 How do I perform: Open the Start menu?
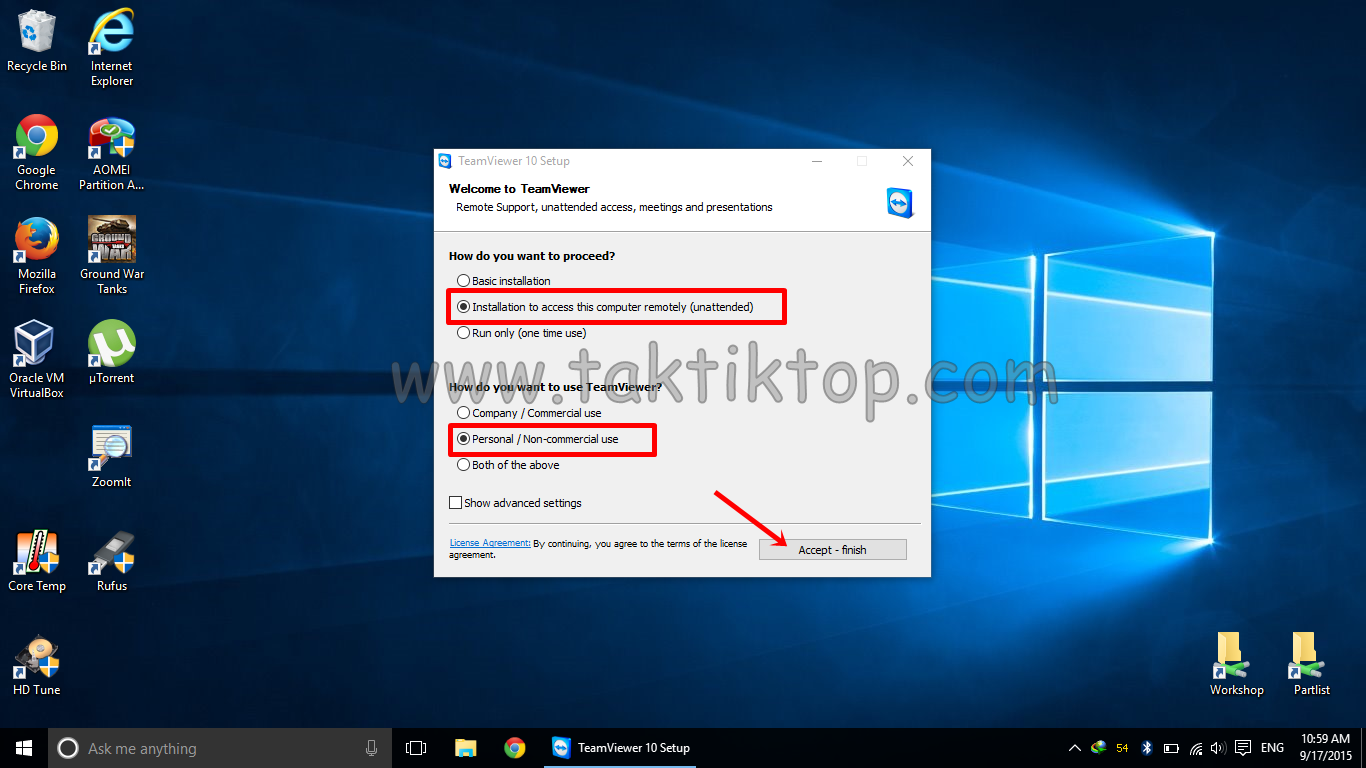[x=23, y=747]
